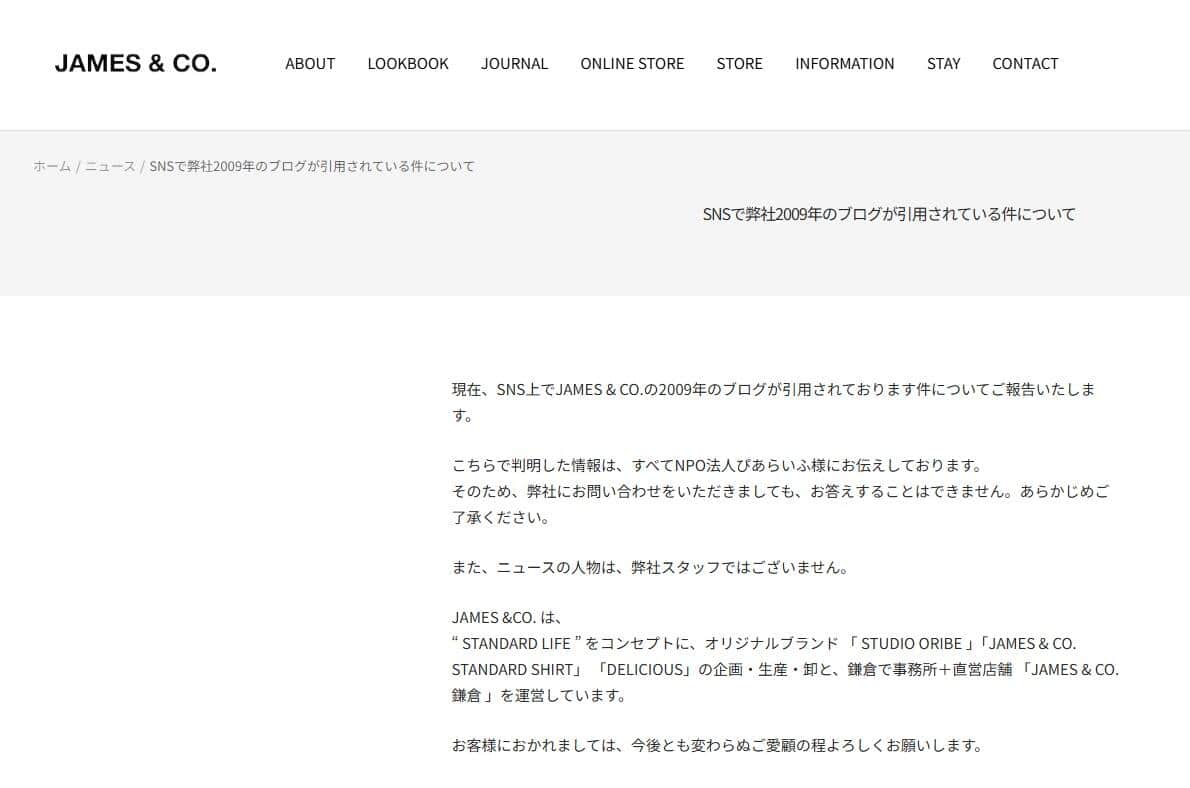The width and height of the screenshot is (1190, 788).
Task: Click the closing thank-you sentence
Action: point(717,744)
